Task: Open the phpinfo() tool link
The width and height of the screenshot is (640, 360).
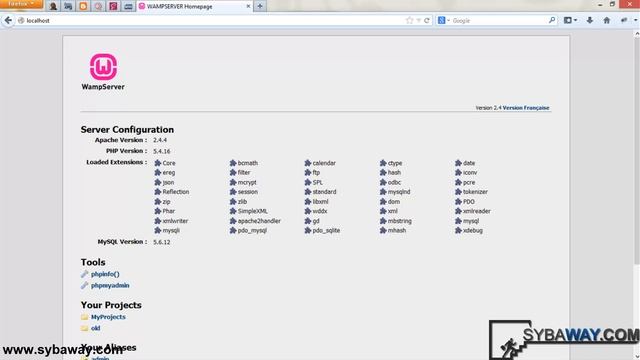Action: [x=105, y=274]
